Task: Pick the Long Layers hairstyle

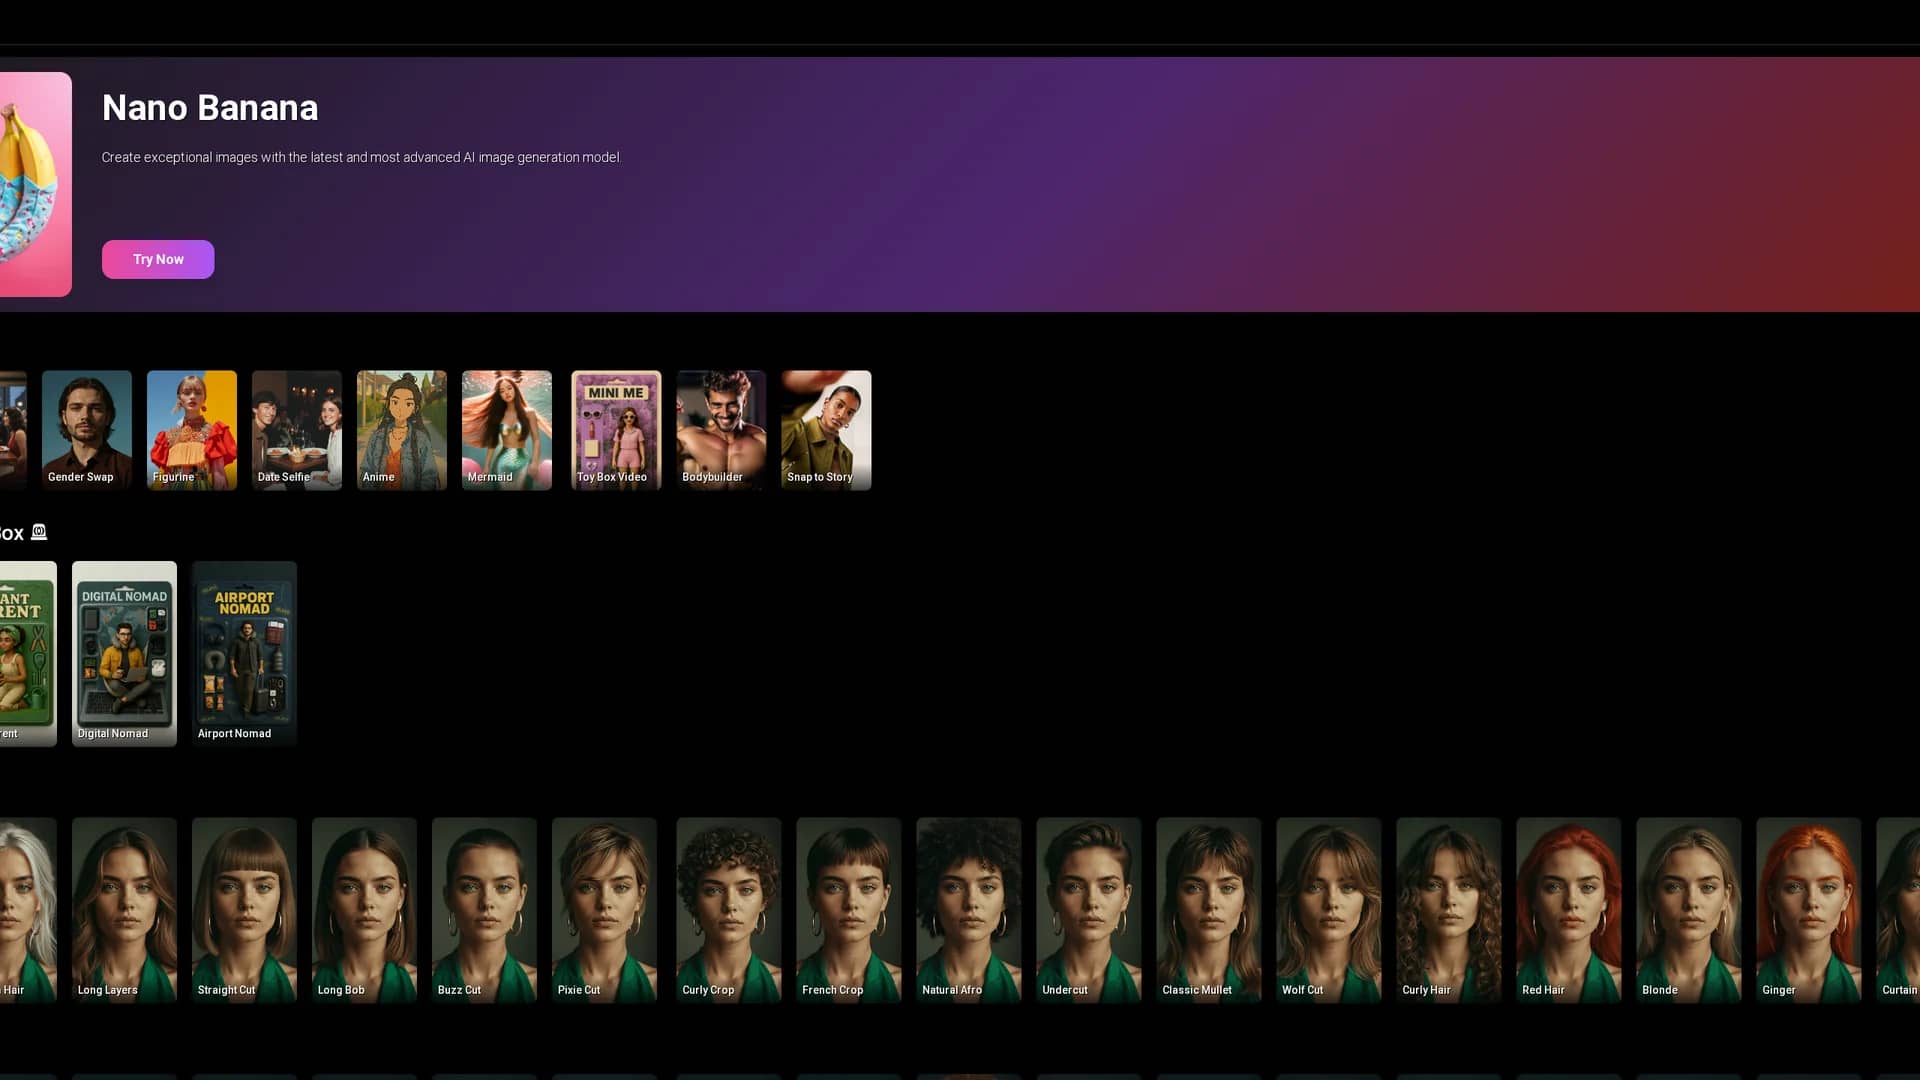Action: pos(124,910)
